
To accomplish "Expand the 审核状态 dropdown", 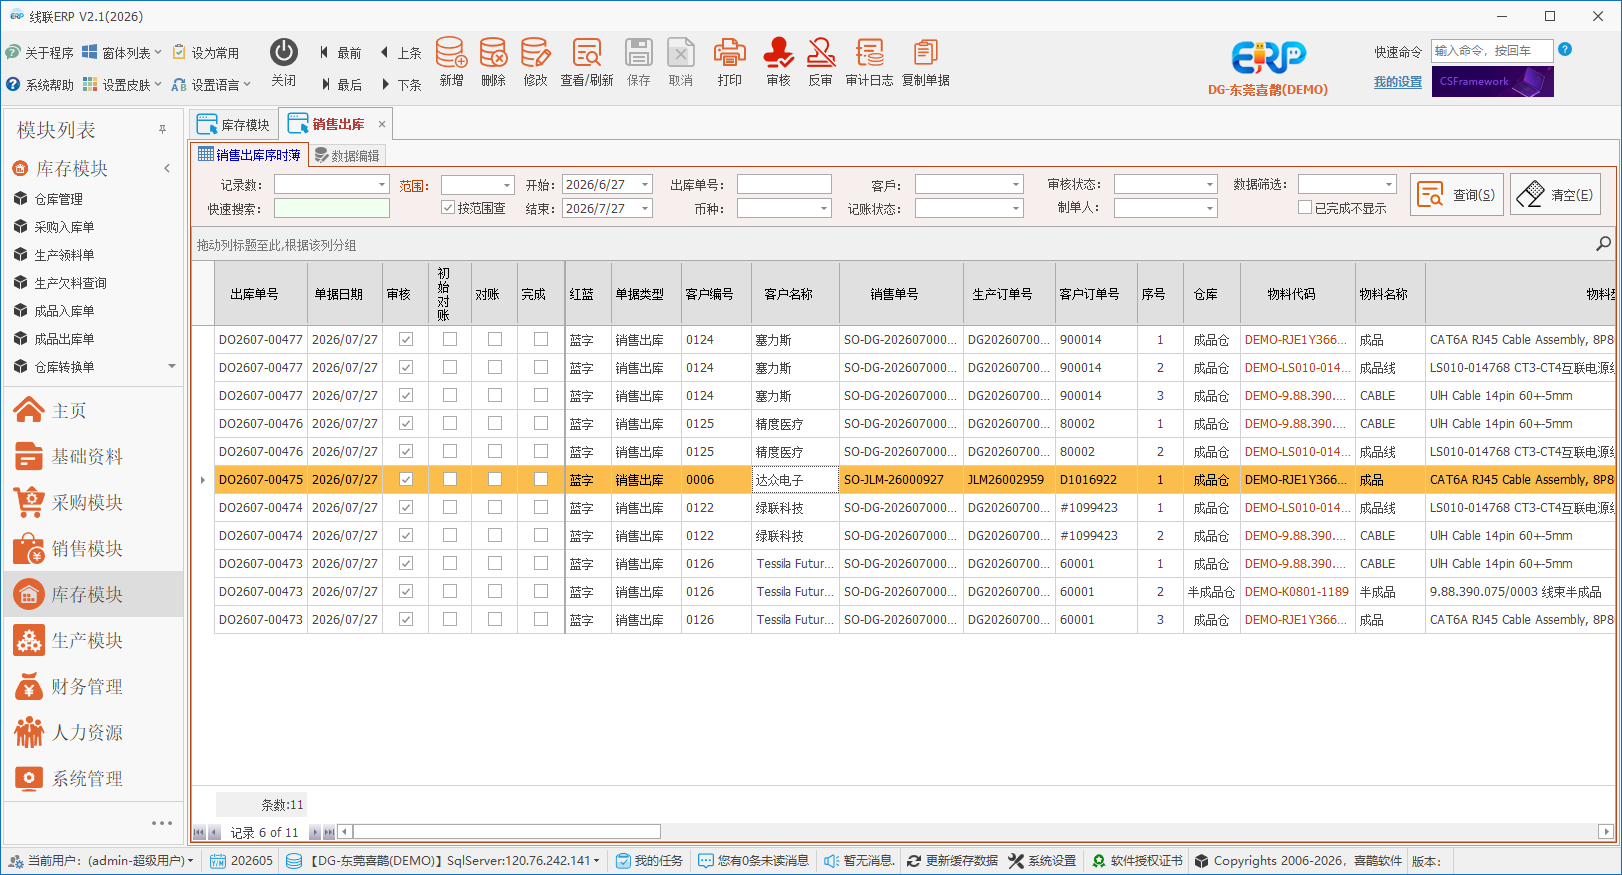I will pos(1210,185).
